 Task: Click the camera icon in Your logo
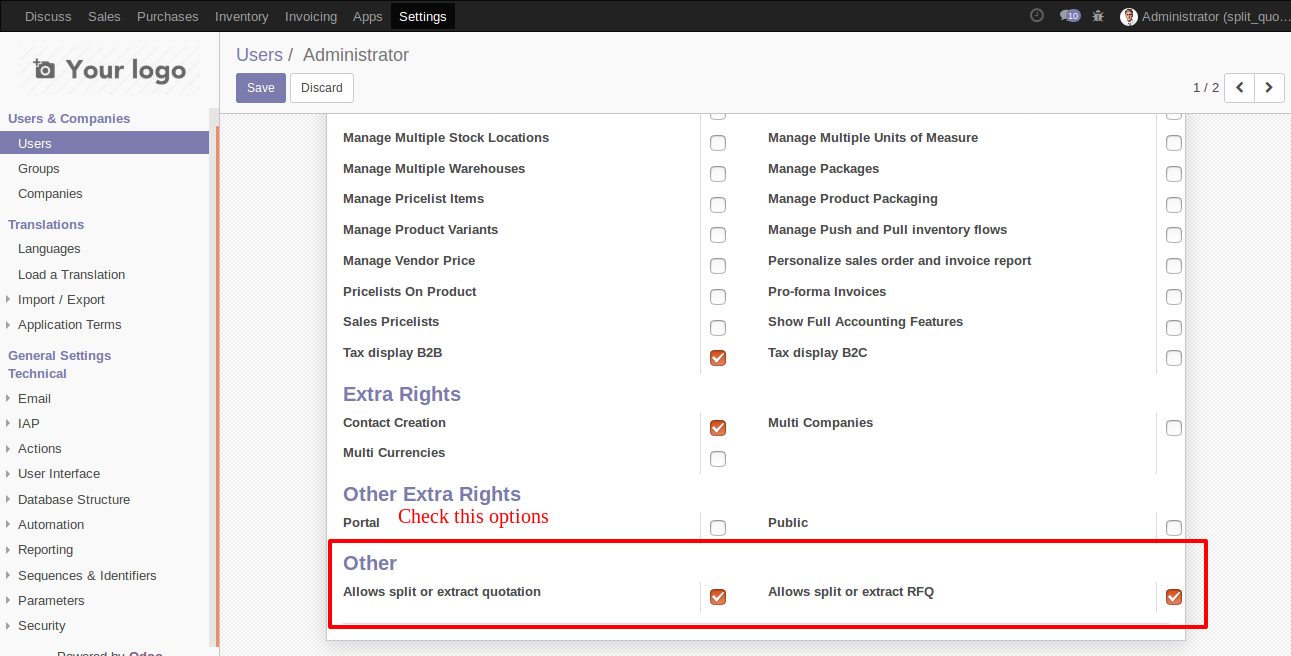[44, 69]
